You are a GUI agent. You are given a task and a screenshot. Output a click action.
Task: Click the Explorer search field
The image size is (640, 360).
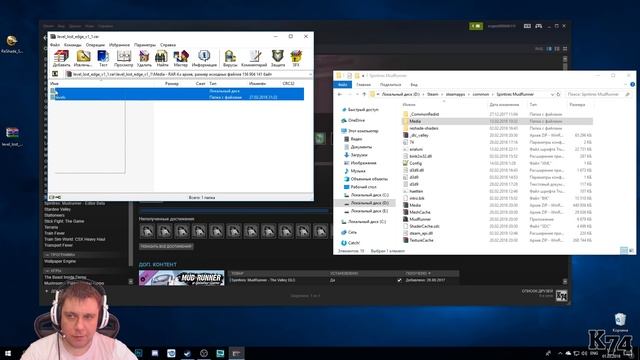click(598, 94)
